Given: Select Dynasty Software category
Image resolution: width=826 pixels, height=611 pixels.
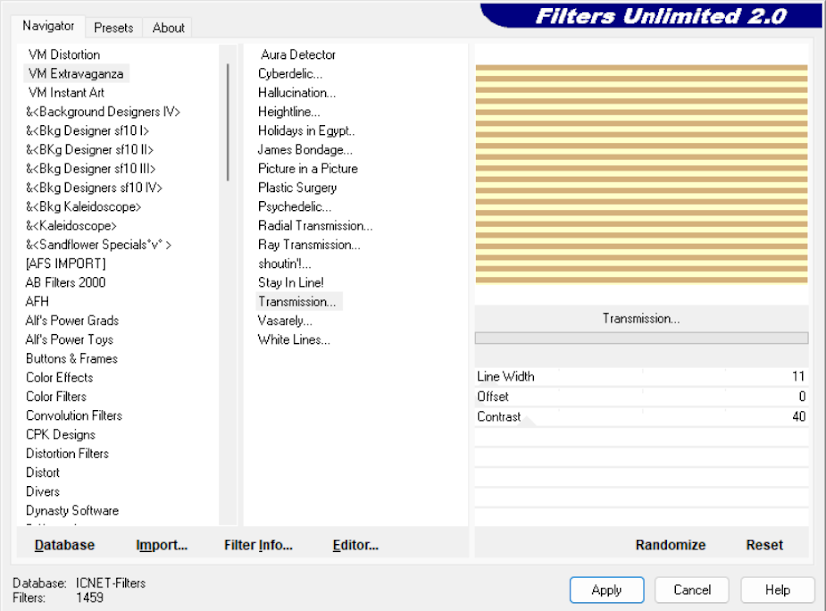Looking at the screenshot, I should coord(72,510).
